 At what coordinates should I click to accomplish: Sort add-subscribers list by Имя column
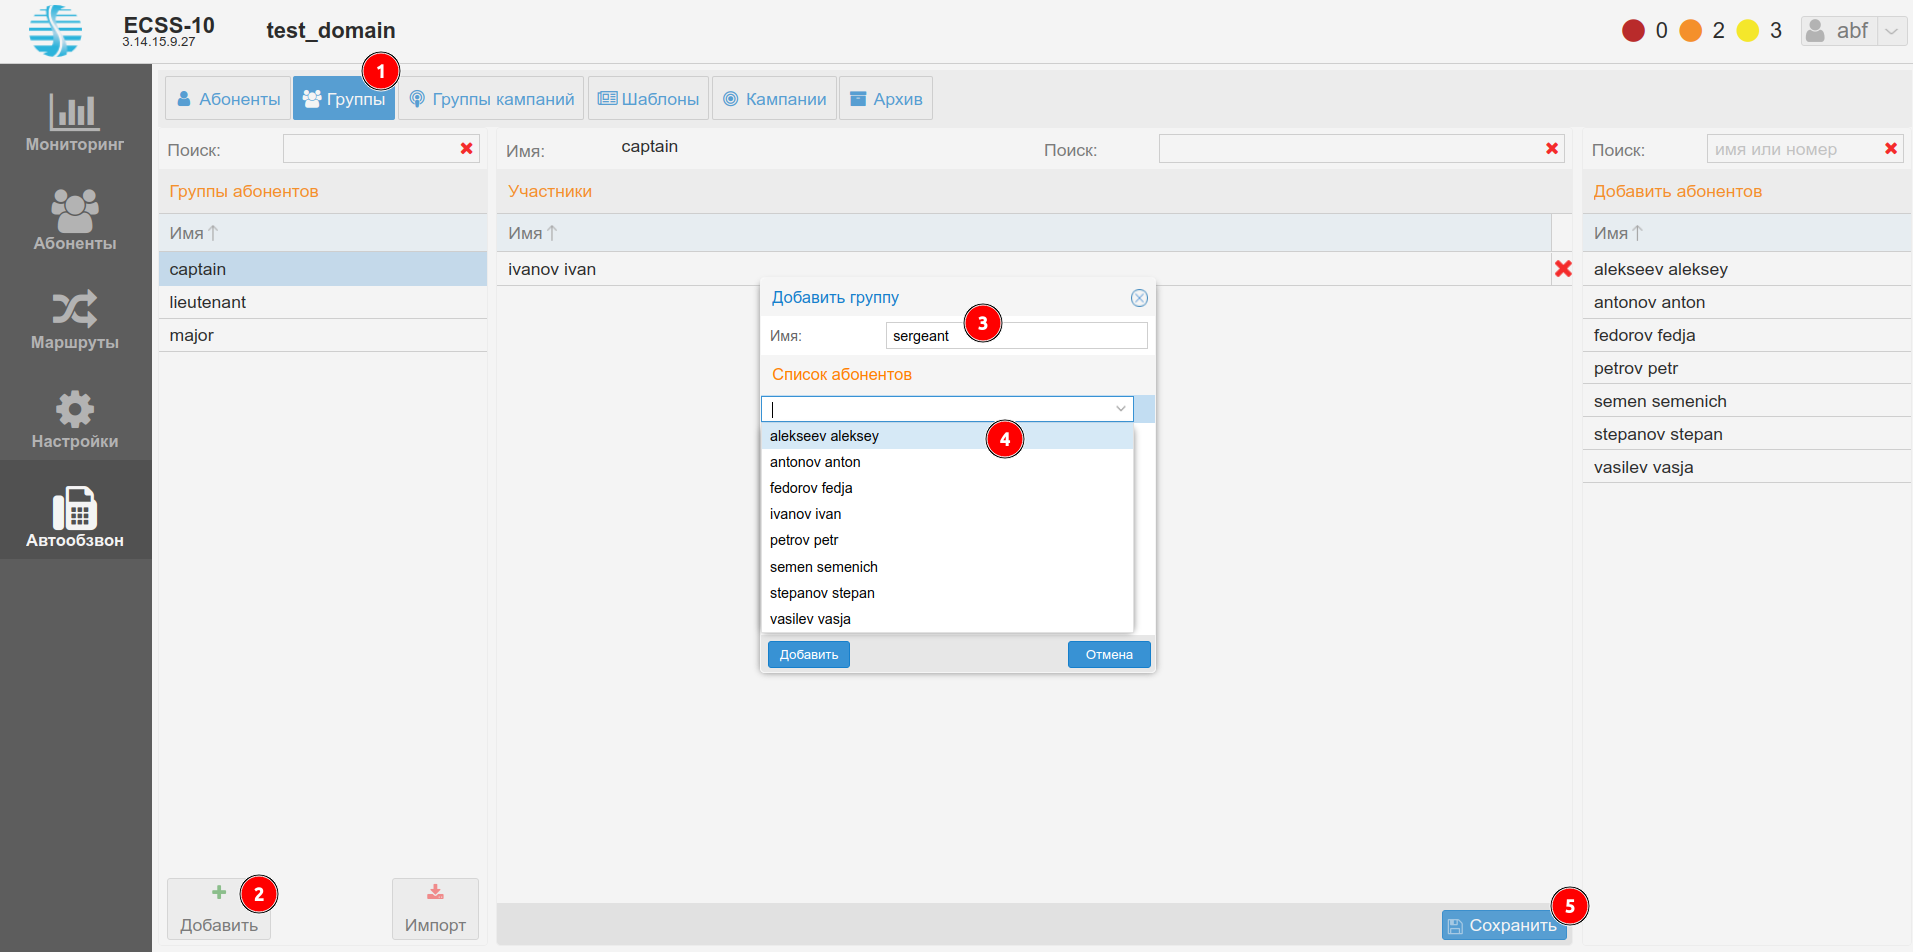(1747, 233)
